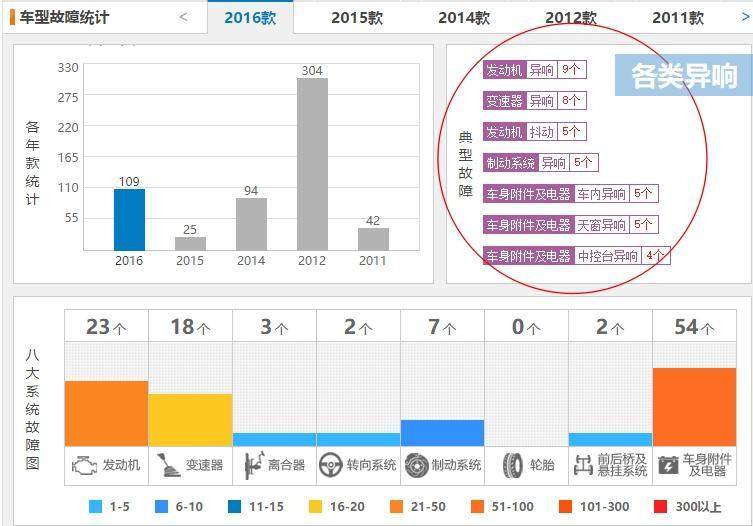Click the tire (轮胎) icon
This screenshot has width=753, height=526.
513,465
